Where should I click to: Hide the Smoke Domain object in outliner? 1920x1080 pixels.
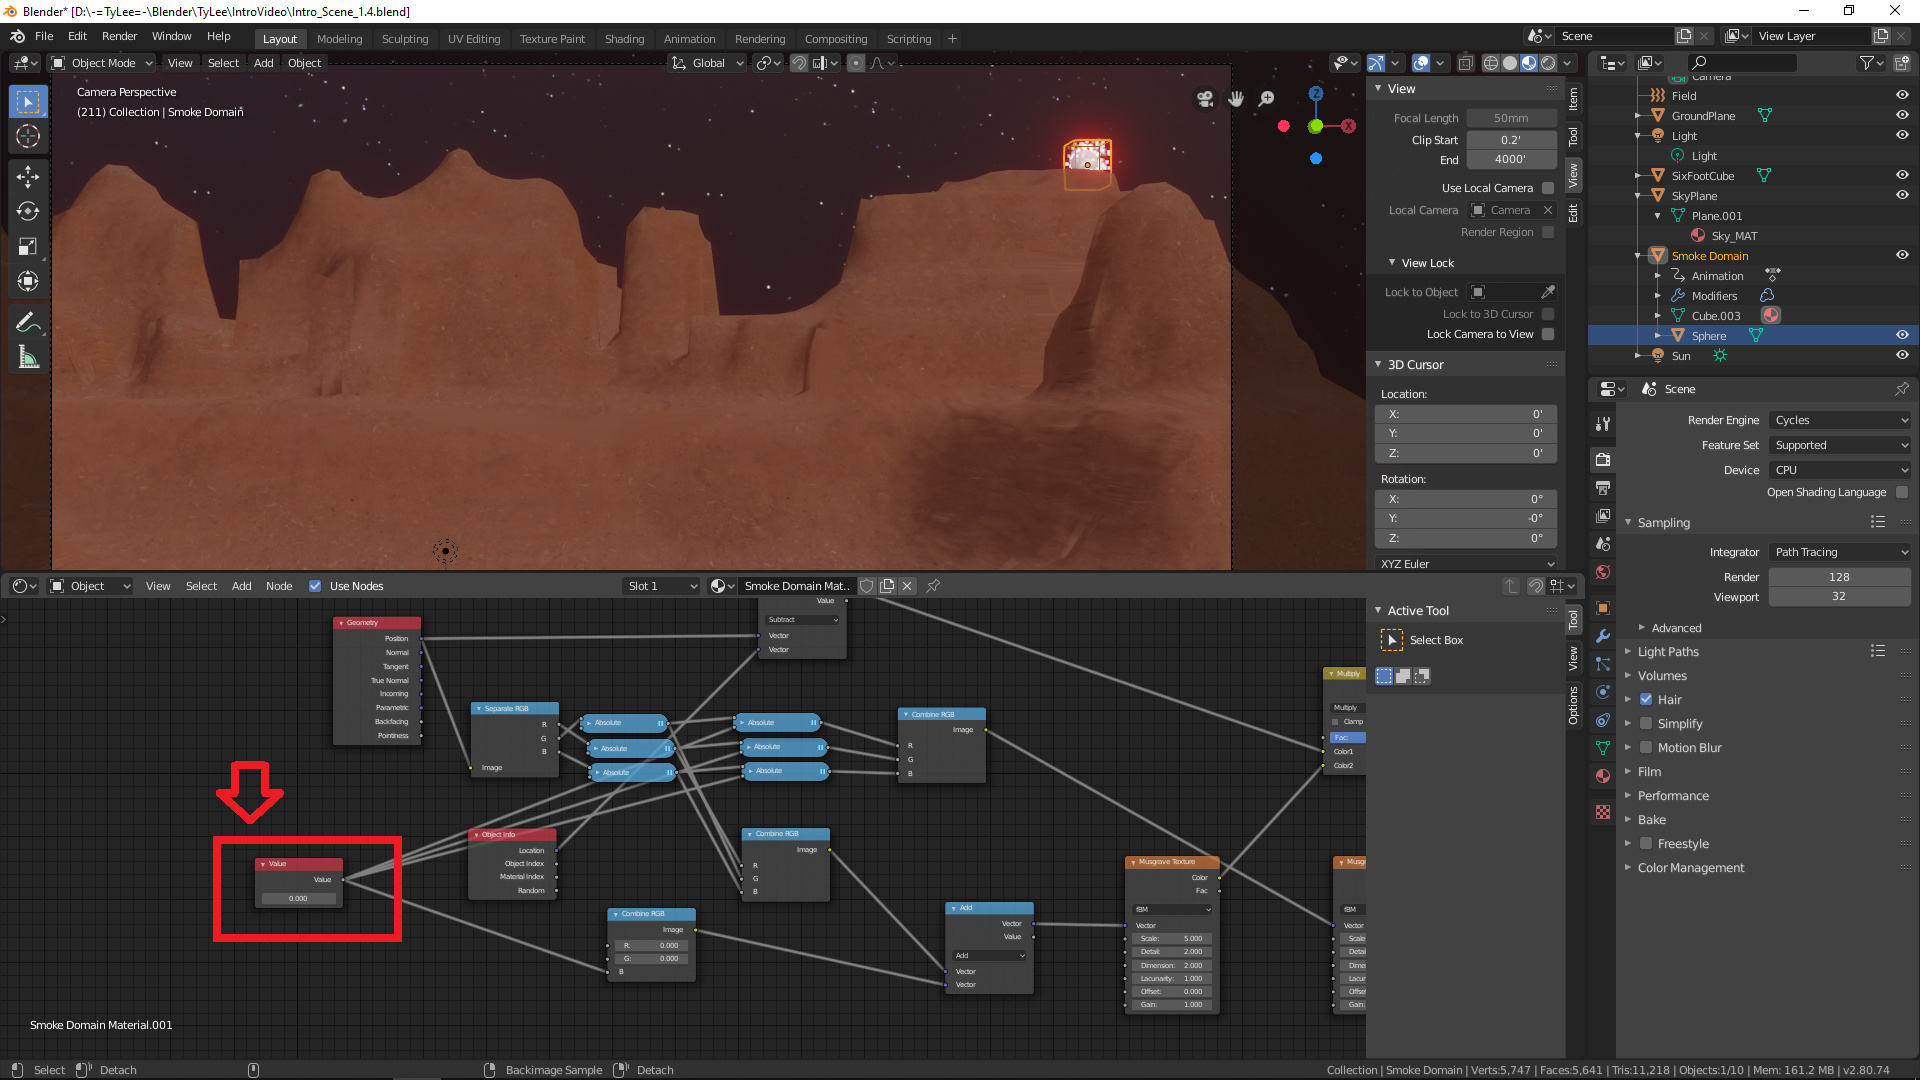coord(1902,256)
